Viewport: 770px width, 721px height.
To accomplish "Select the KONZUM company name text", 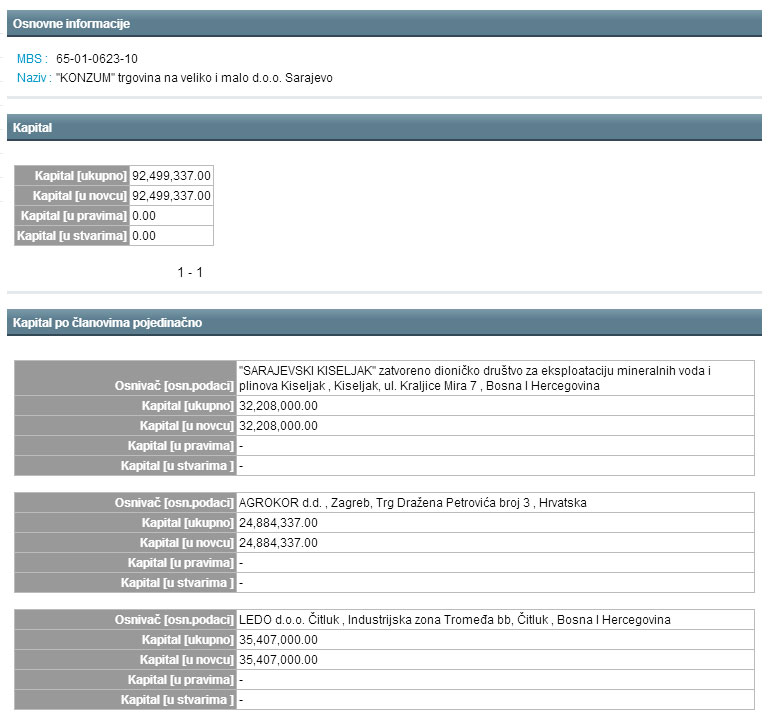I will pos(194,77).
